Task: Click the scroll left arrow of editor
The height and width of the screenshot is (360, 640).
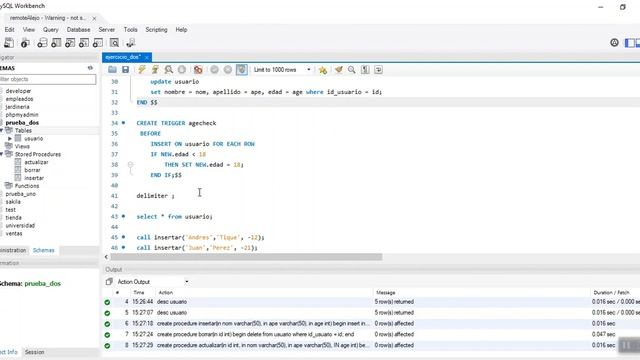Action: [x=106, y=257]
